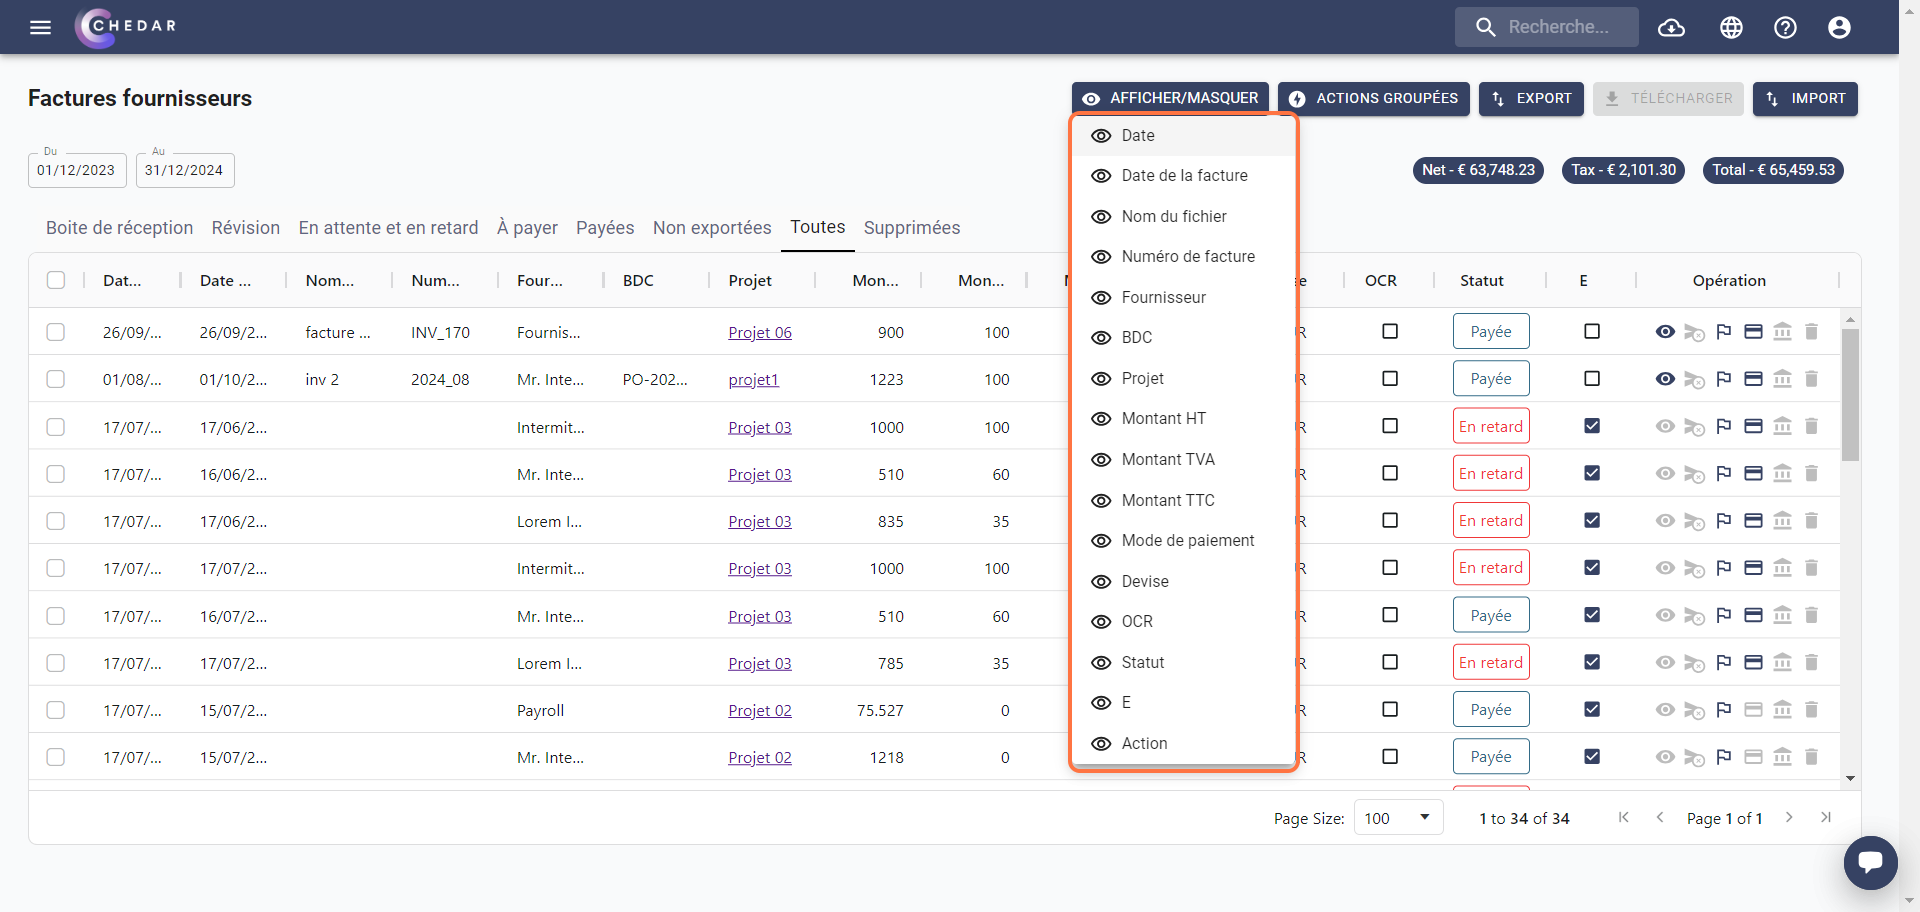Sort by the Projet column header
The image size is (1920, 912).
pyautogui.click(x=750, y=281)
